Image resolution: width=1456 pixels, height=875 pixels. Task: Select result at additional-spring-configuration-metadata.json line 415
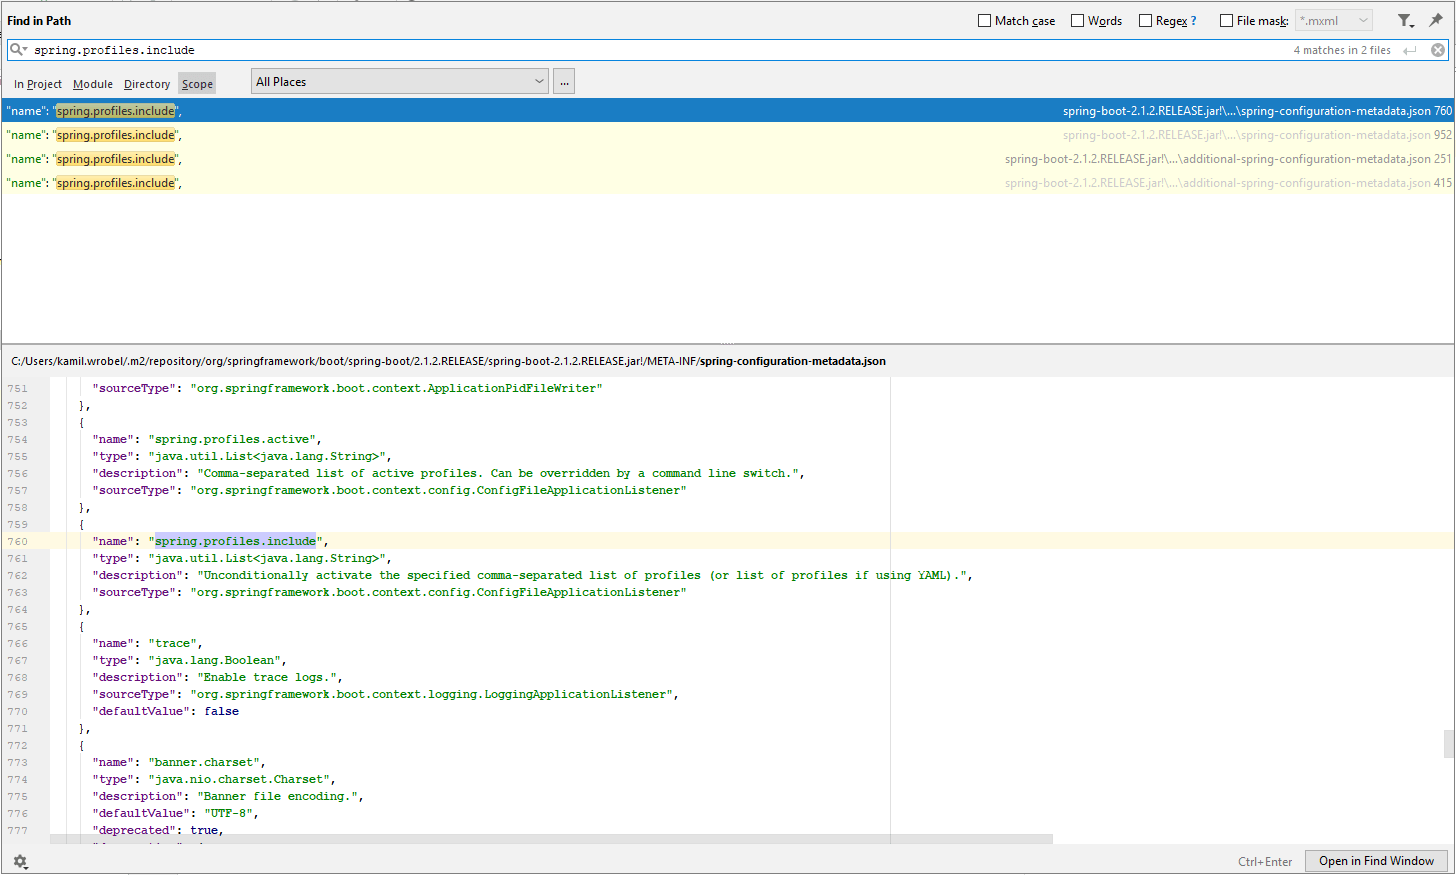728,183
